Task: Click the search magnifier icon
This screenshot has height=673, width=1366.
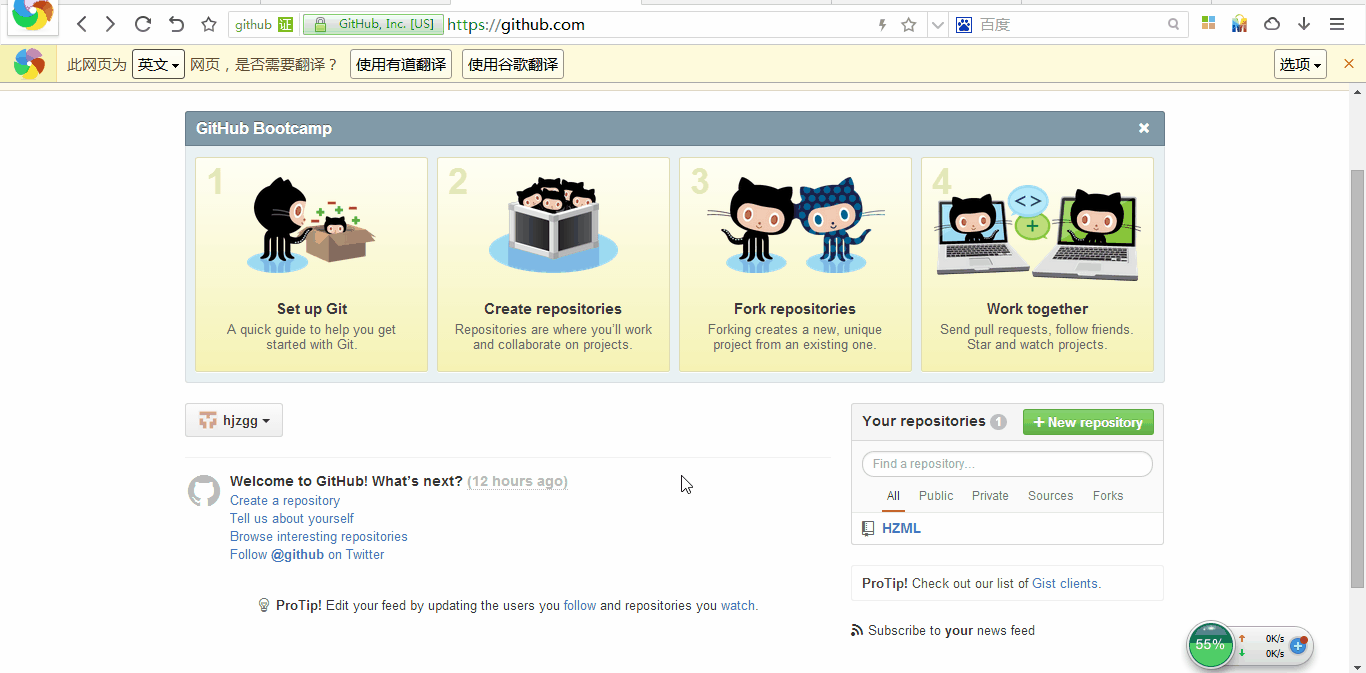Action: pyautogui.click(x=1174, y=25)
